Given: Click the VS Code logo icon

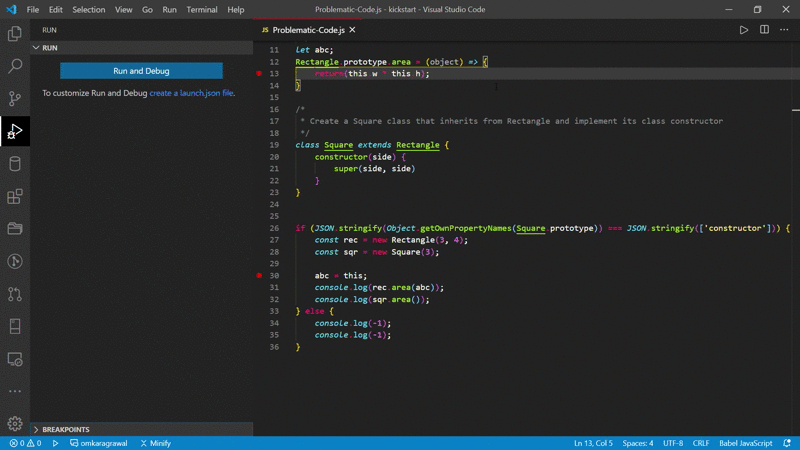Looking at the screenshot, I should [x=11, y=9].
